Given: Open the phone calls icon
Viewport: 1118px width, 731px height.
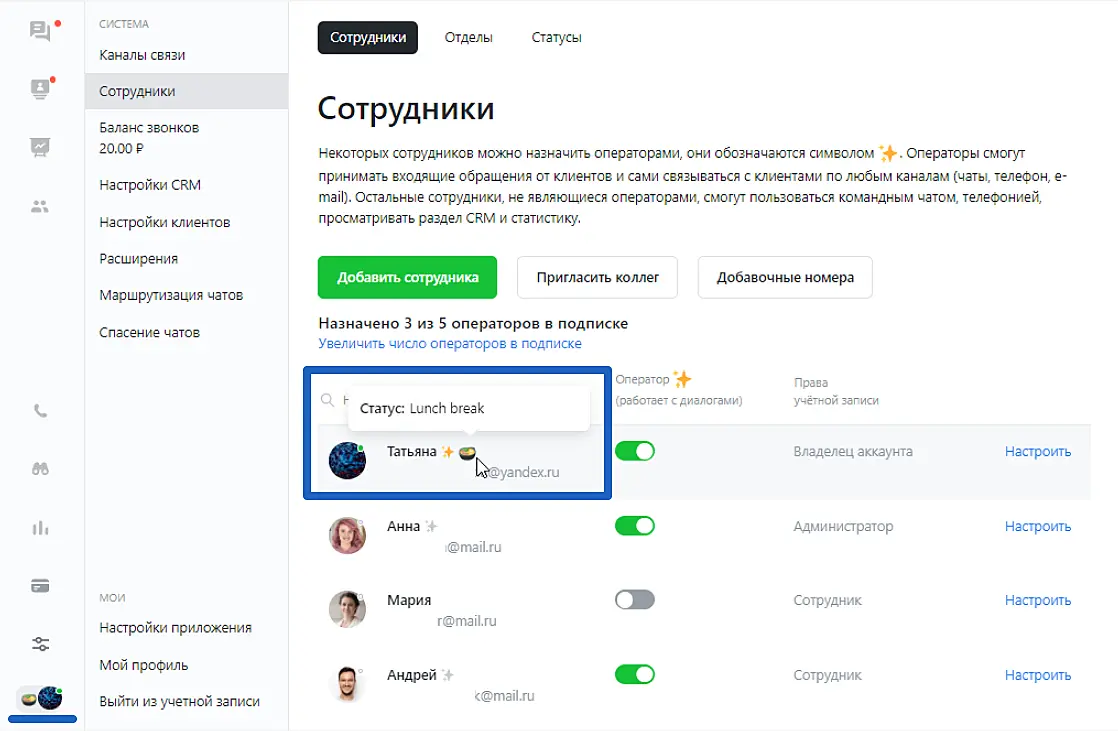Looking at the screenshot, I should point(40,411).
